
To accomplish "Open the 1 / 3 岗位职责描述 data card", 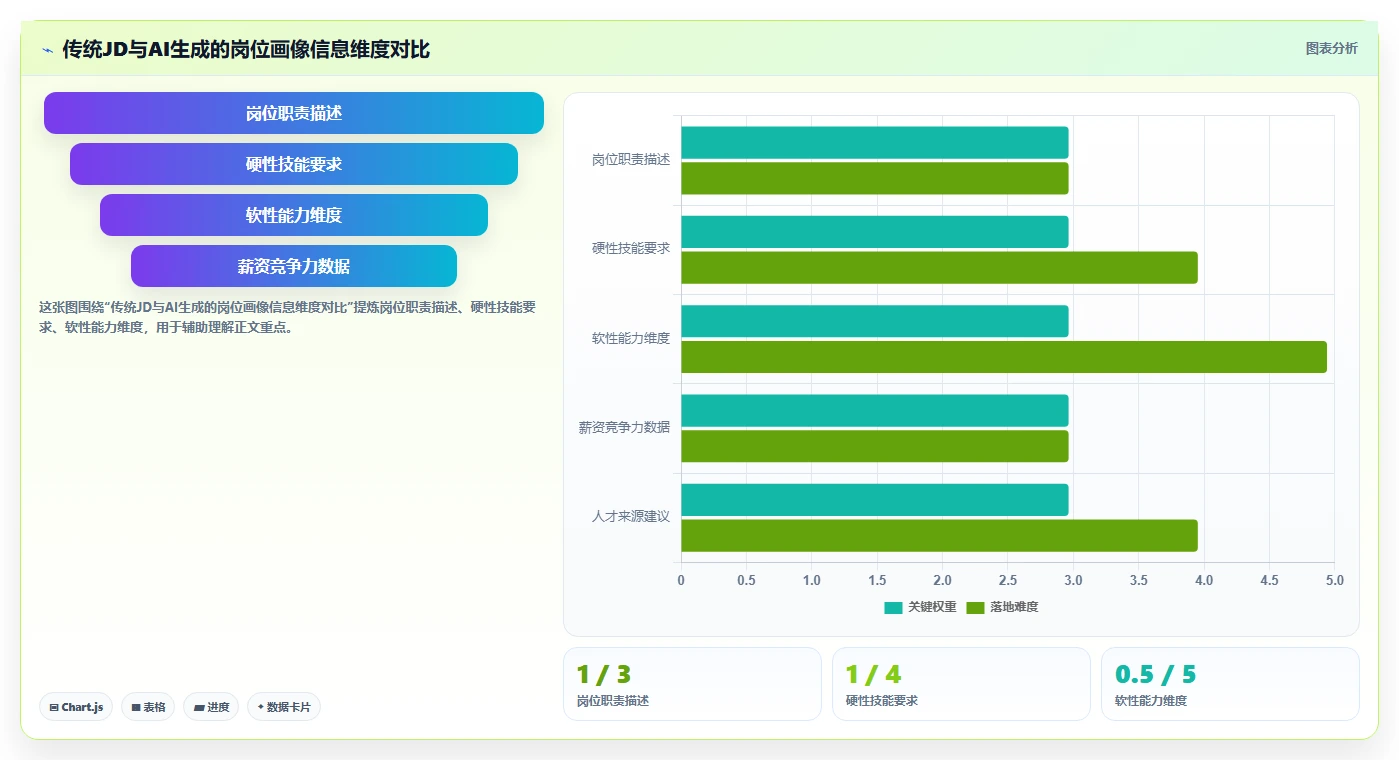I will pyautogui.click(x=692, y=684).
